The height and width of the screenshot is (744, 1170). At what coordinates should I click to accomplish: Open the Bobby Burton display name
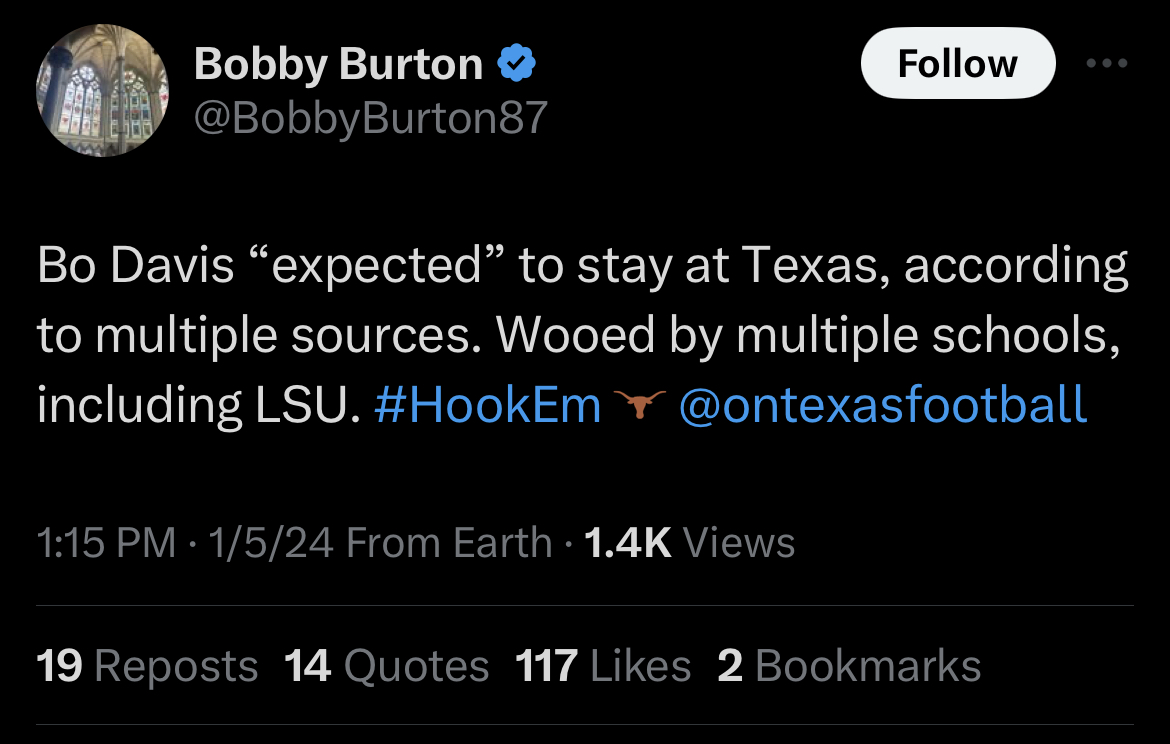[x=338, y=65]
